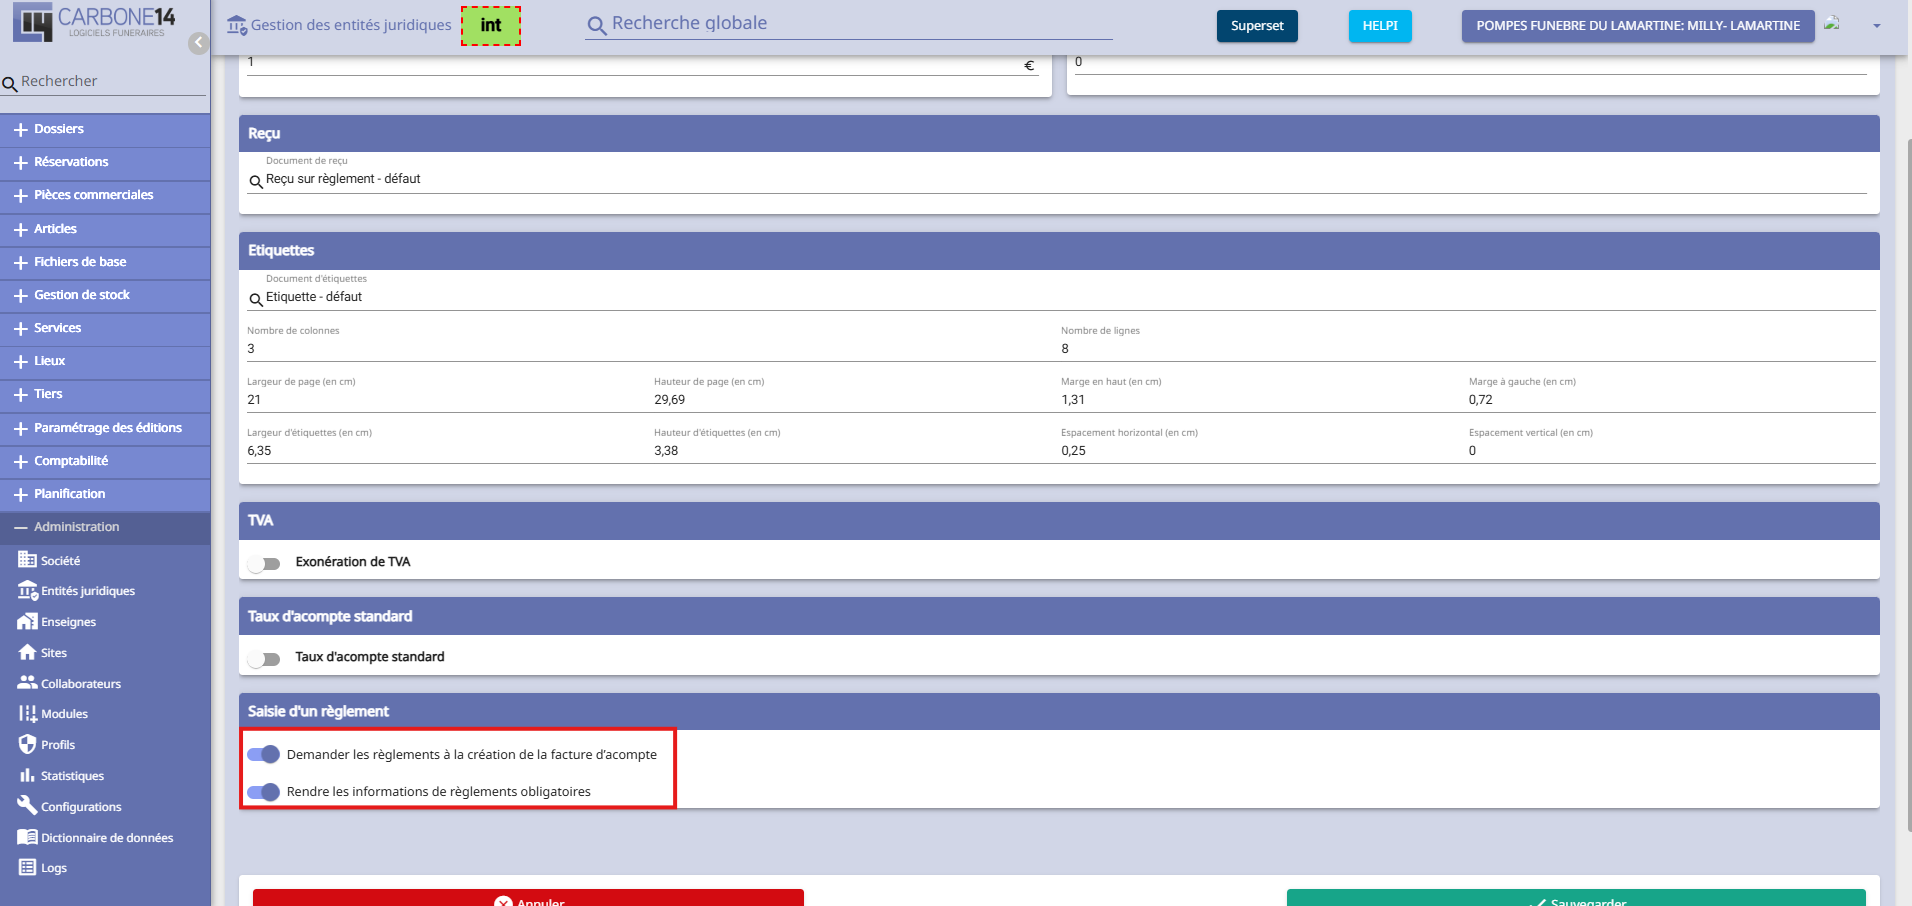
Task: Click the Société building icon
Action: (27, 560)
